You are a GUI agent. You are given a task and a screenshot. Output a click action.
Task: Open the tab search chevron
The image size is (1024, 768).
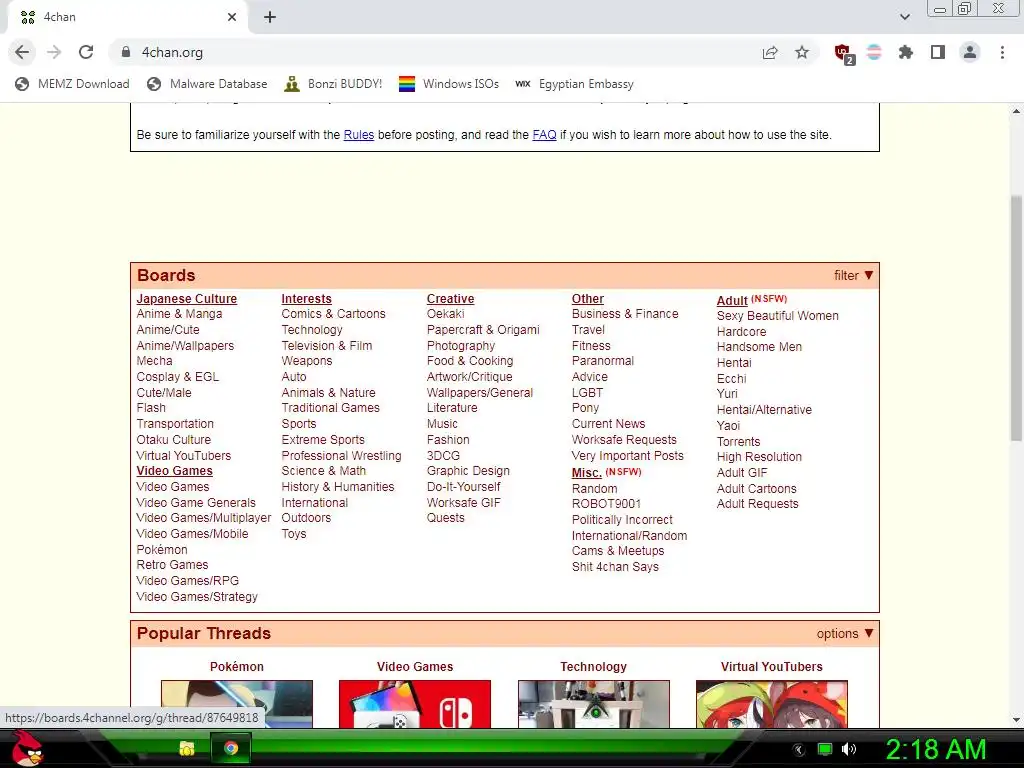click(905, 17)
